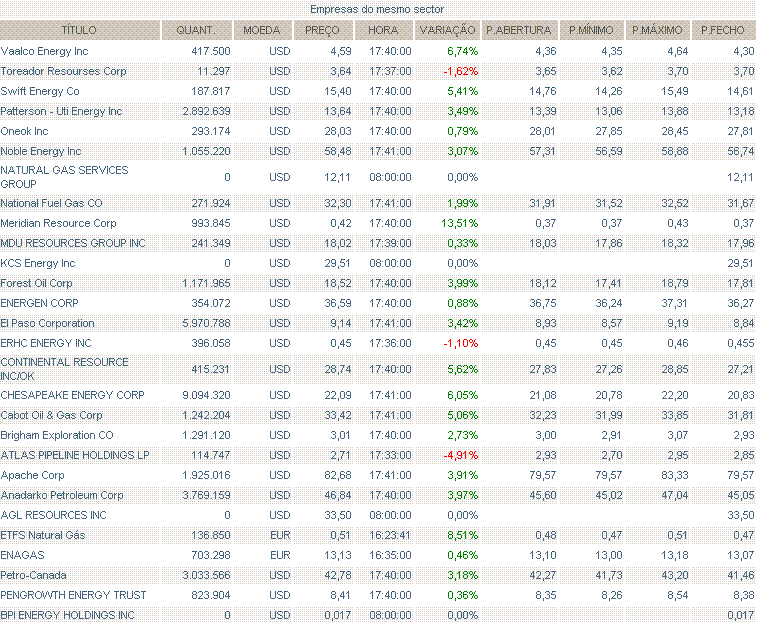758x622 pixels.
Task: Click the VARIAÇÃO column header
Action: tap(448, 30)
